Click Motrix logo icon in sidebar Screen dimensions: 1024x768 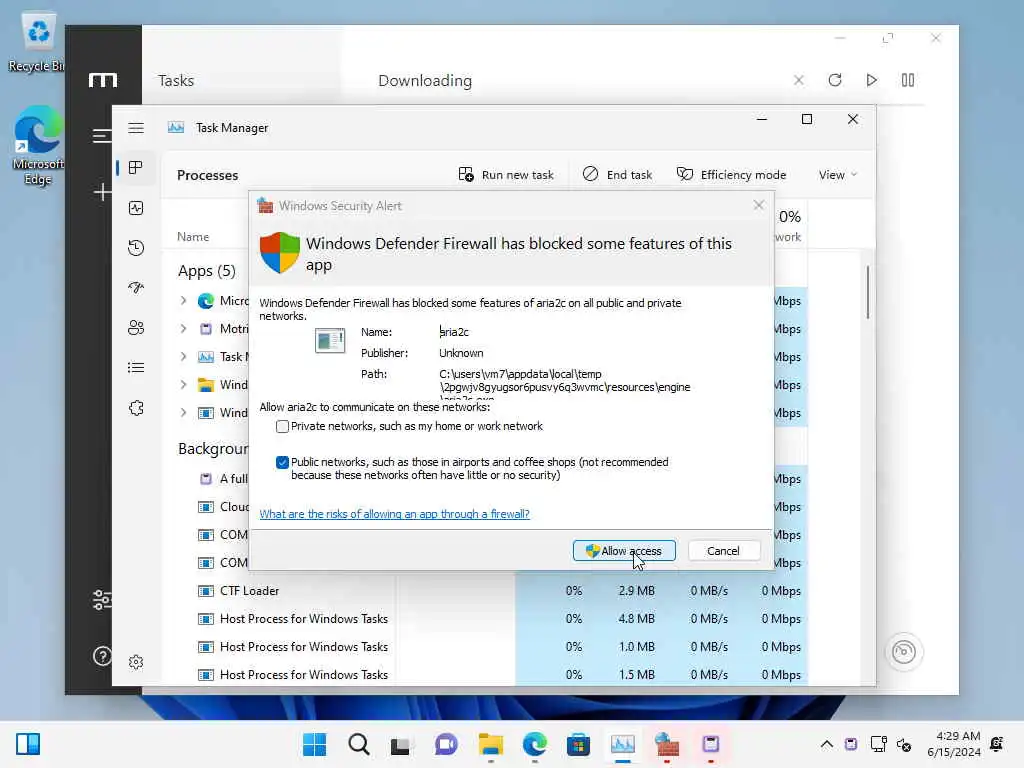[x=103, y=80]
